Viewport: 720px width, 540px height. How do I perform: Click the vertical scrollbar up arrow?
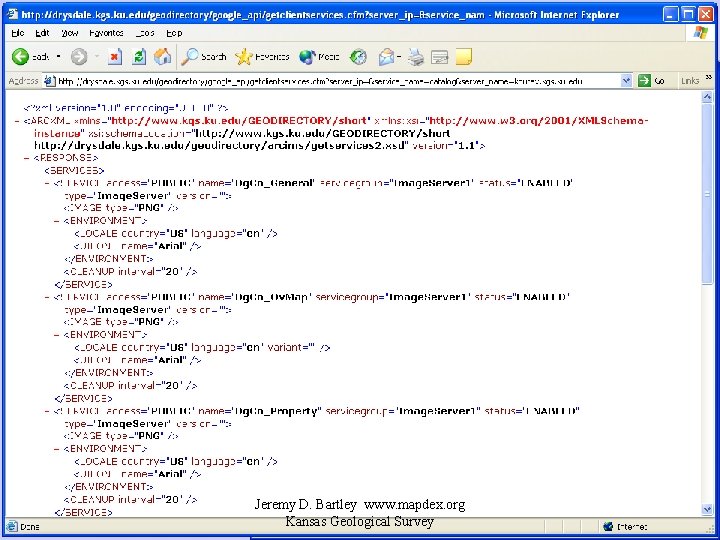tap(707, 96)
